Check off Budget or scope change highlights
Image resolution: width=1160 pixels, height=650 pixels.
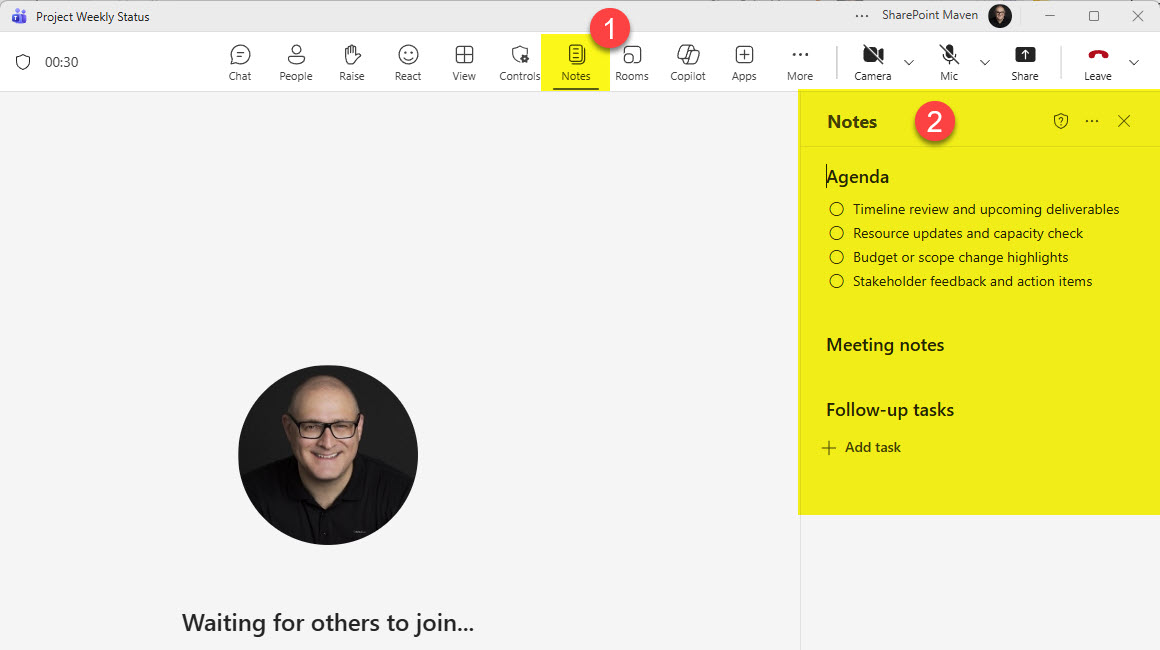837,257
